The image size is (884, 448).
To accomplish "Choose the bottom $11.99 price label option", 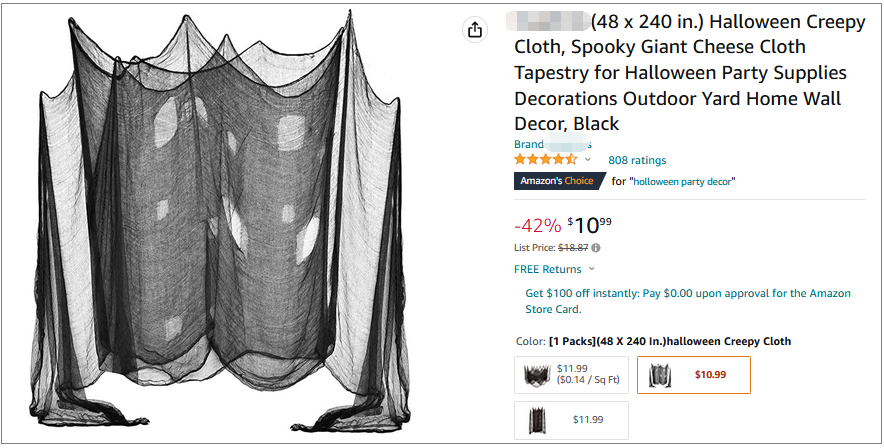I will (x=588, y=420).
